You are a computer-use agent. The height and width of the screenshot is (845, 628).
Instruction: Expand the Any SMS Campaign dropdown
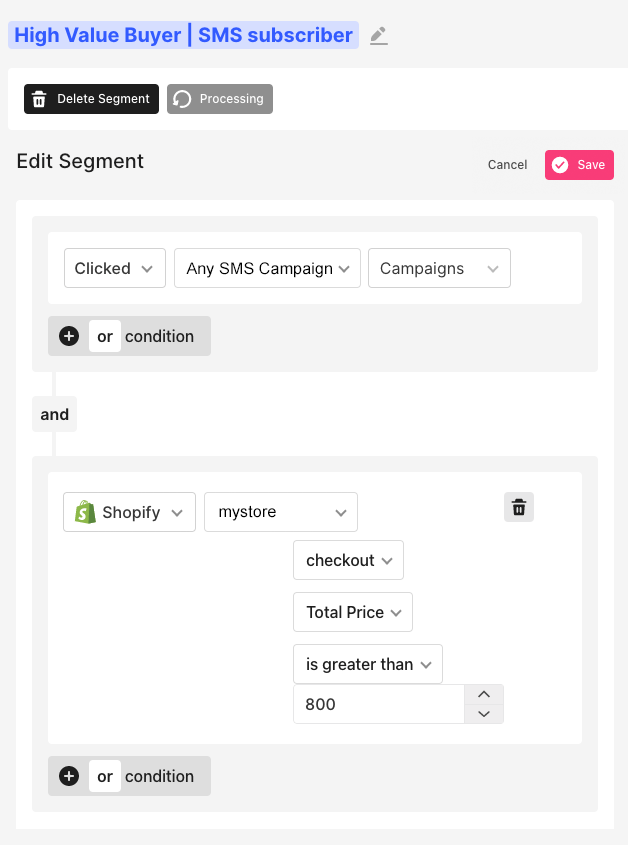tap(266, 268)
